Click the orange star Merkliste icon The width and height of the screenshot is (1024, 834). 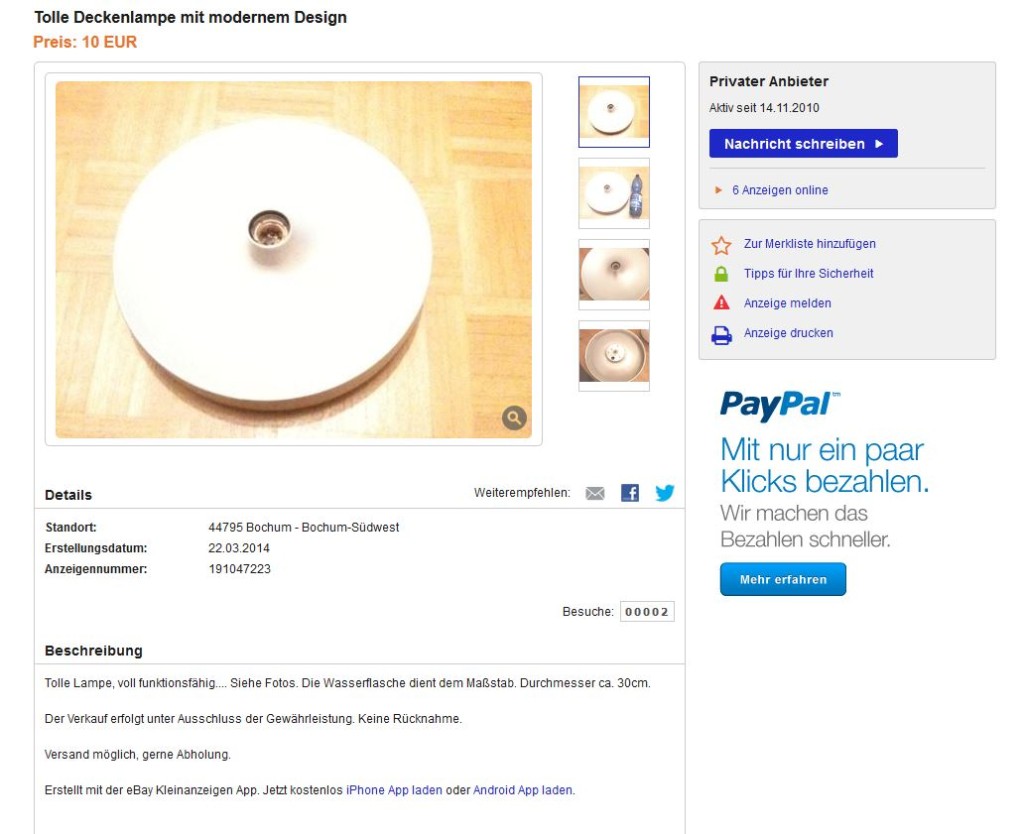[721, 245]
